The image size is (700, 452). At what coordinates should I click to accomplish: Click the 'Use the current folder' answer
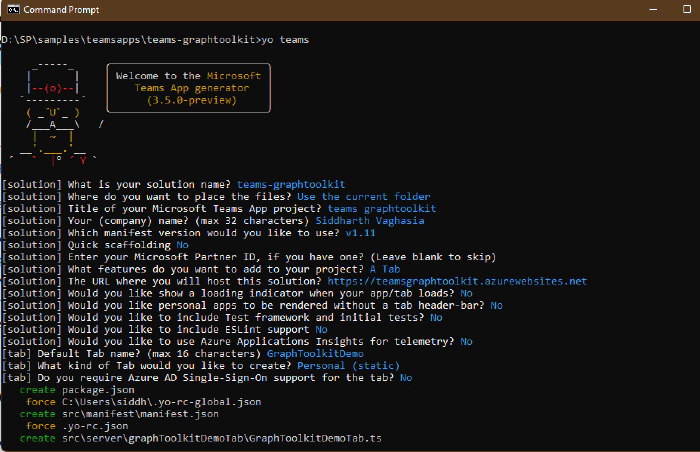(368, 197)
